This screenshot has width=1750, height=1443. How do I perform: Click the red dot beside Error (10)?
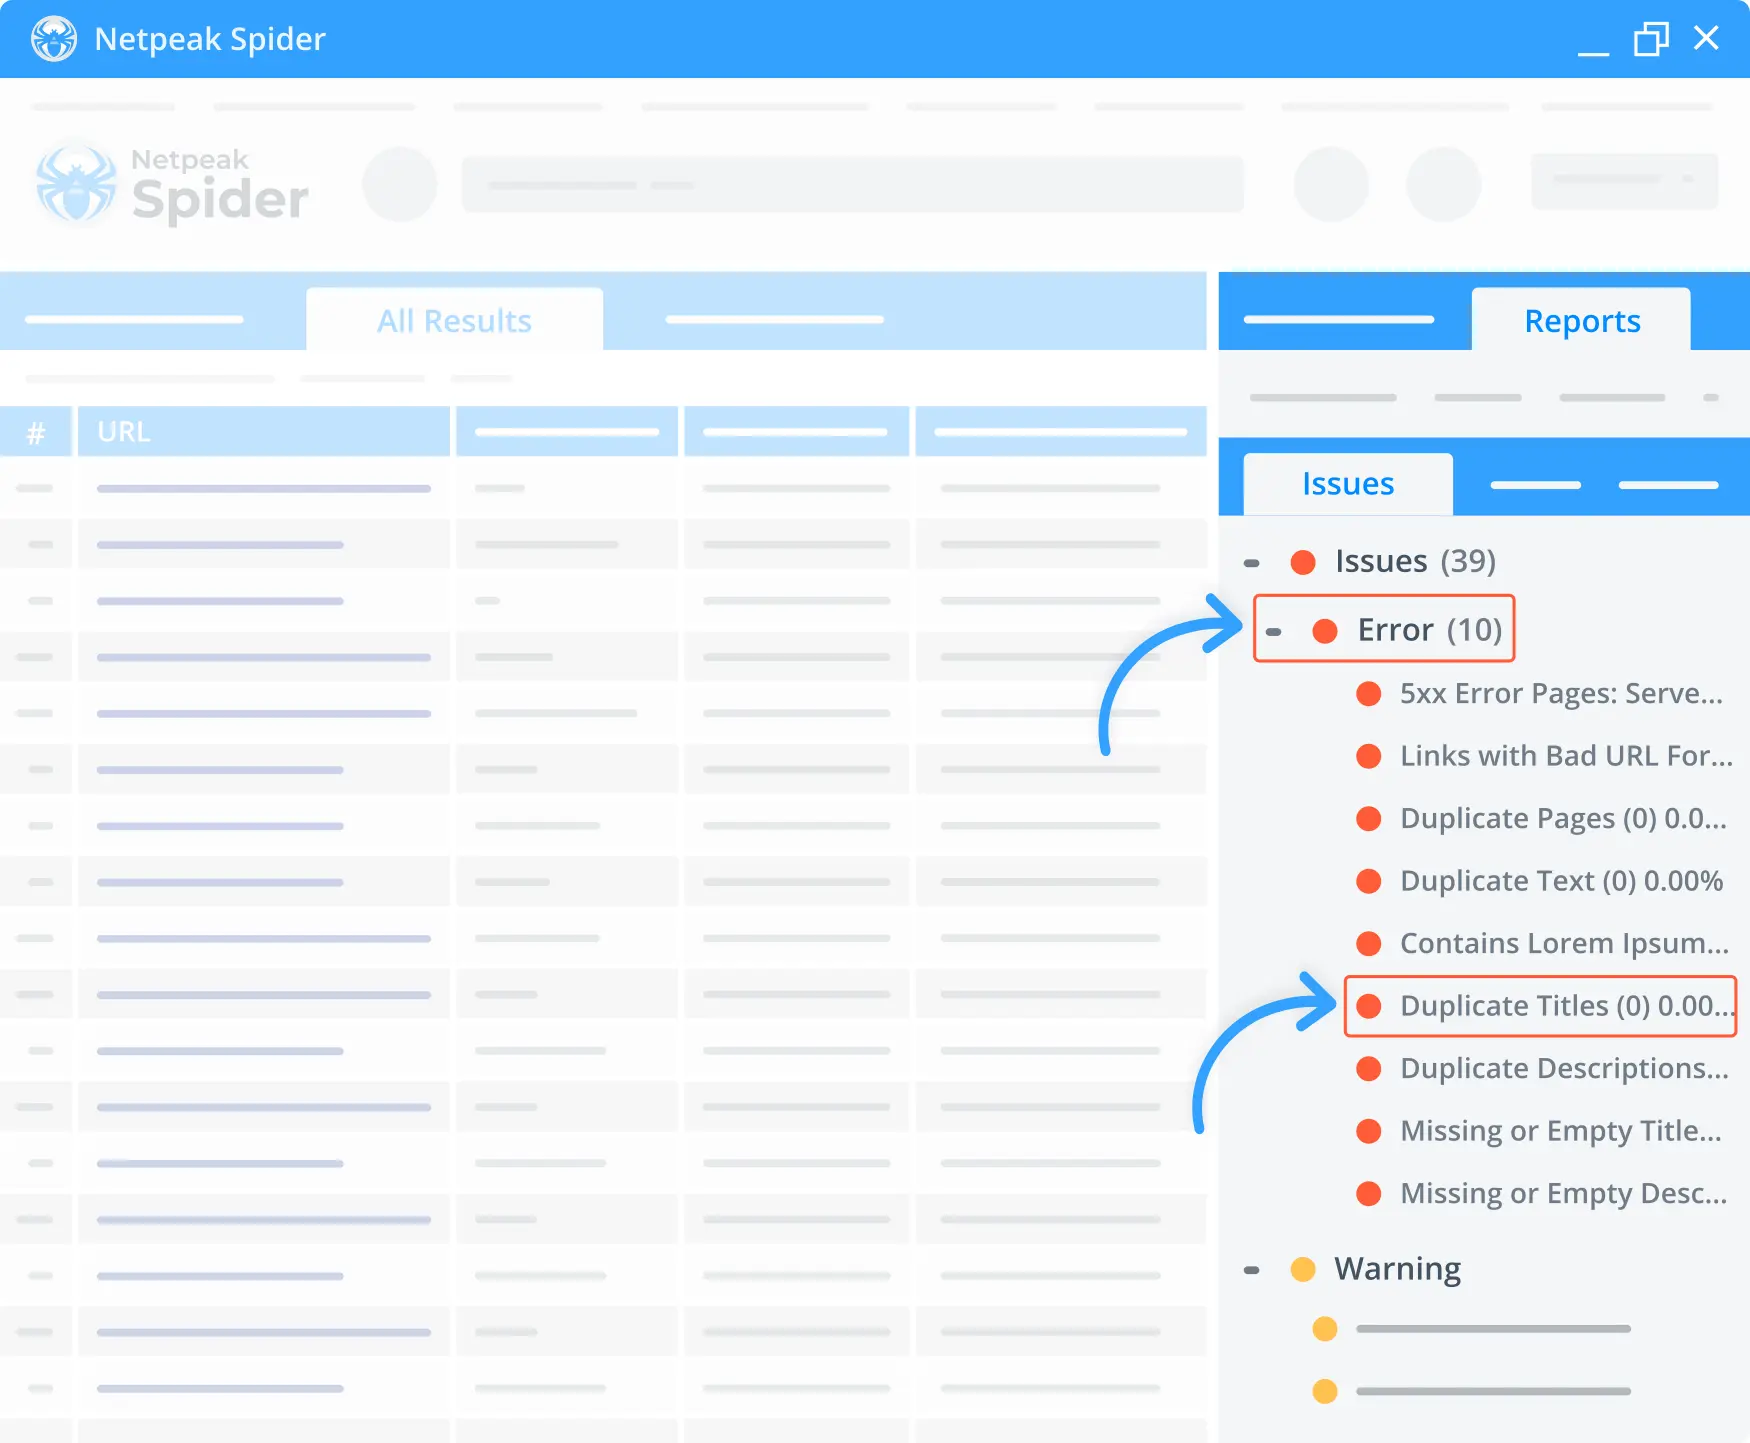click(x=1325, y=630)
